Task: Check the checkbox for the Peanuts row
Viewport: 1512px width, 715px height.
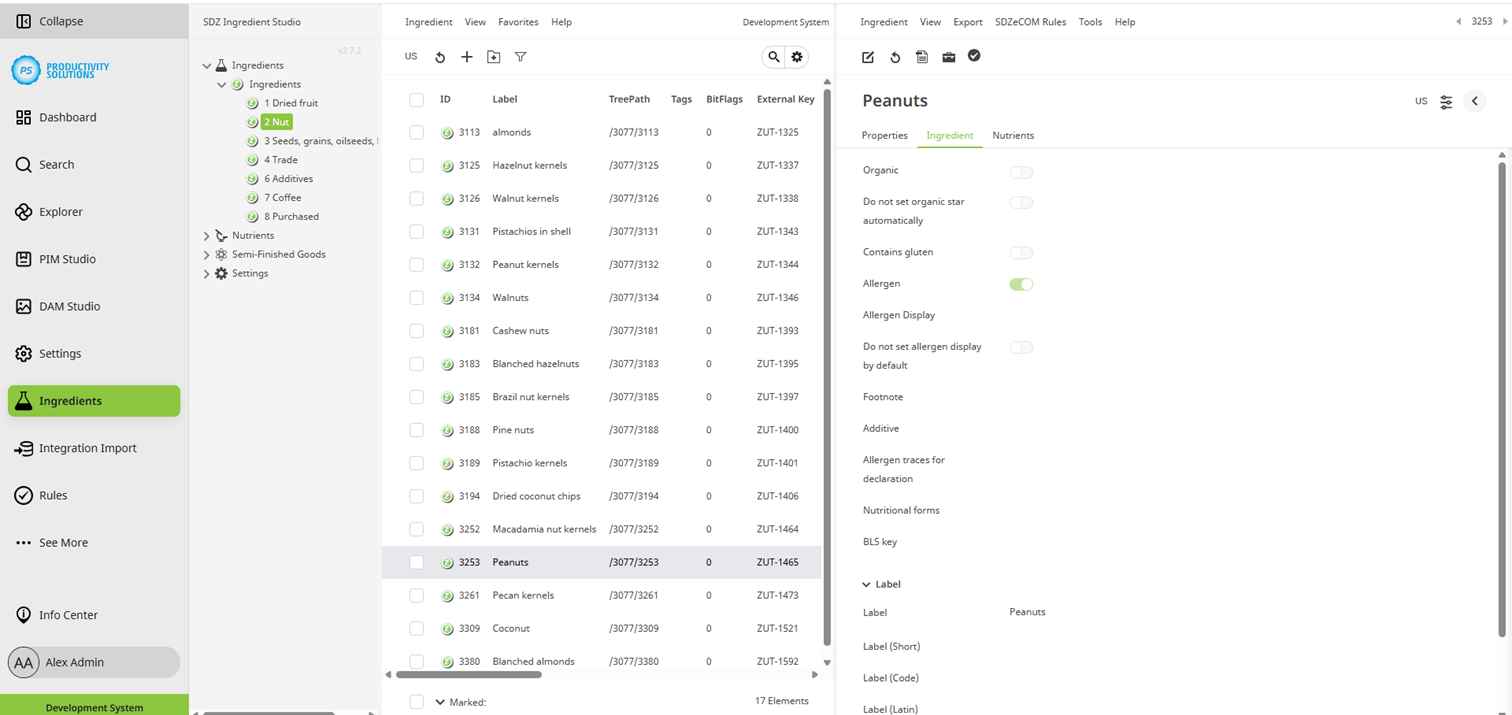Action: pos(416,562)
